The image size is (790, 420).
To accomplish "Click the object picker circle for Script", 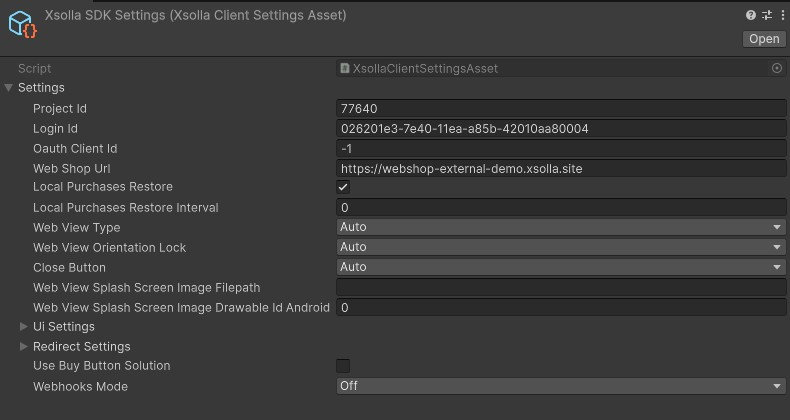I will tap(777, 68).
